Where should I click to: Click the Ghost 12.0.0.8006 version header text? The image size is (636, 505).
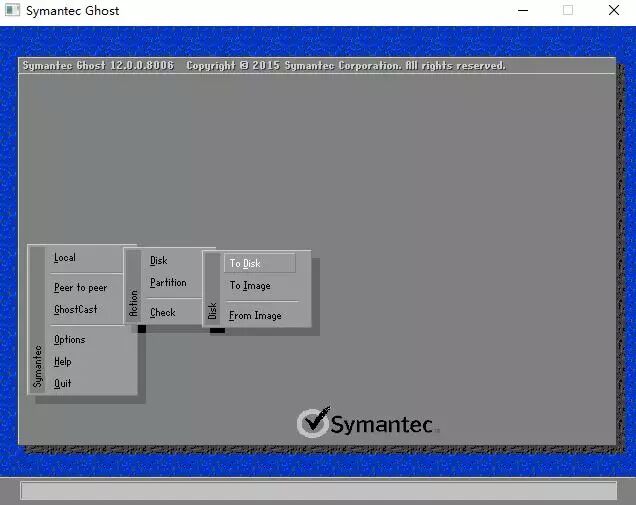click(x=98, y=65)
